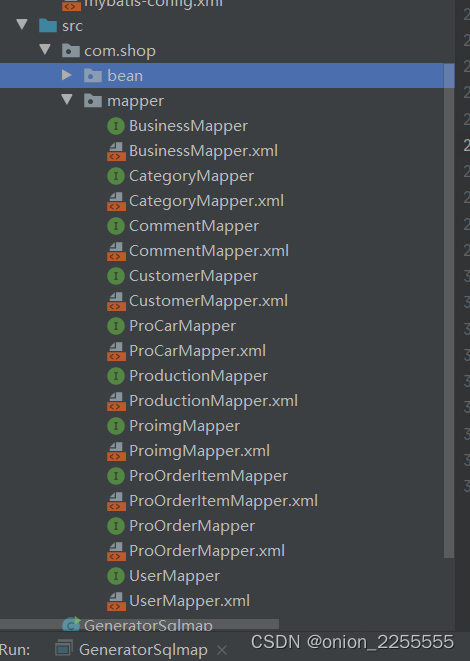This screenshot has height=661, width=470.
Task: Expand the bean package arrow
Action: coord(67,75)
